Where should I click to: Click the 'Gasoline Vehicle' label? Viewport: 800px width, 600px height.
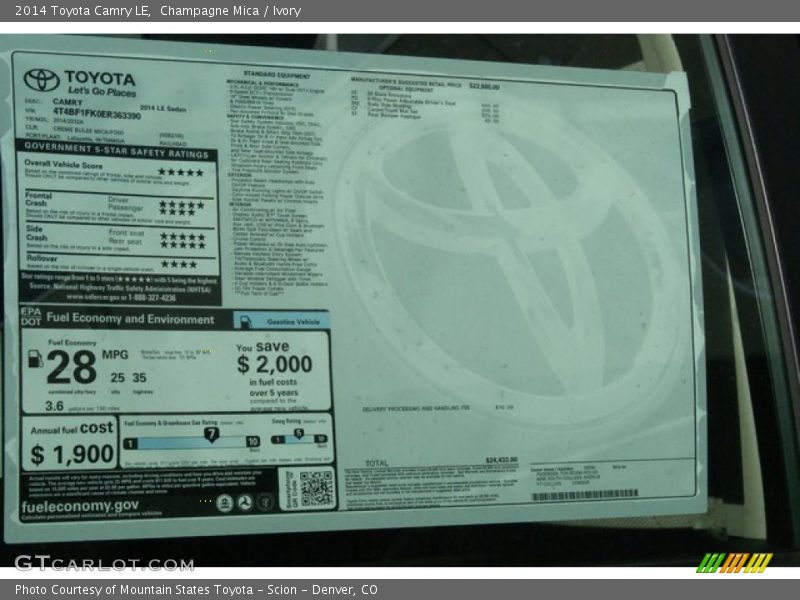[293, 322]
